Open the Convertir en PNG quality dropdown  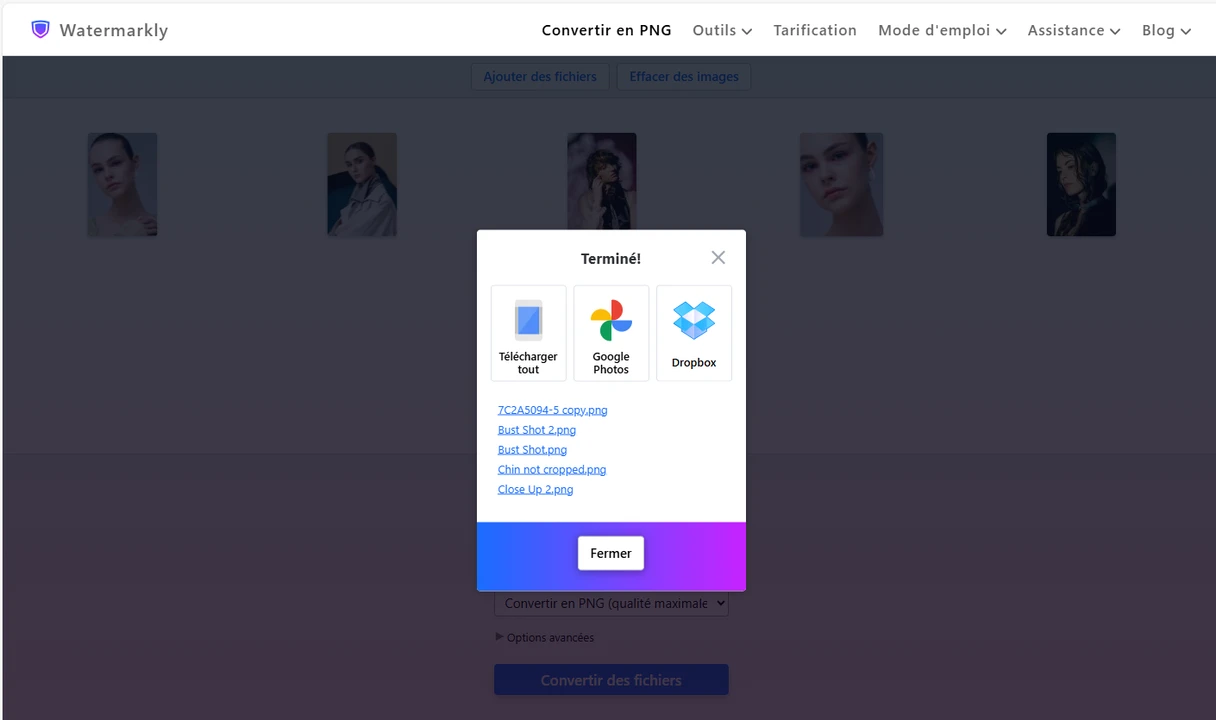(611, 603)
